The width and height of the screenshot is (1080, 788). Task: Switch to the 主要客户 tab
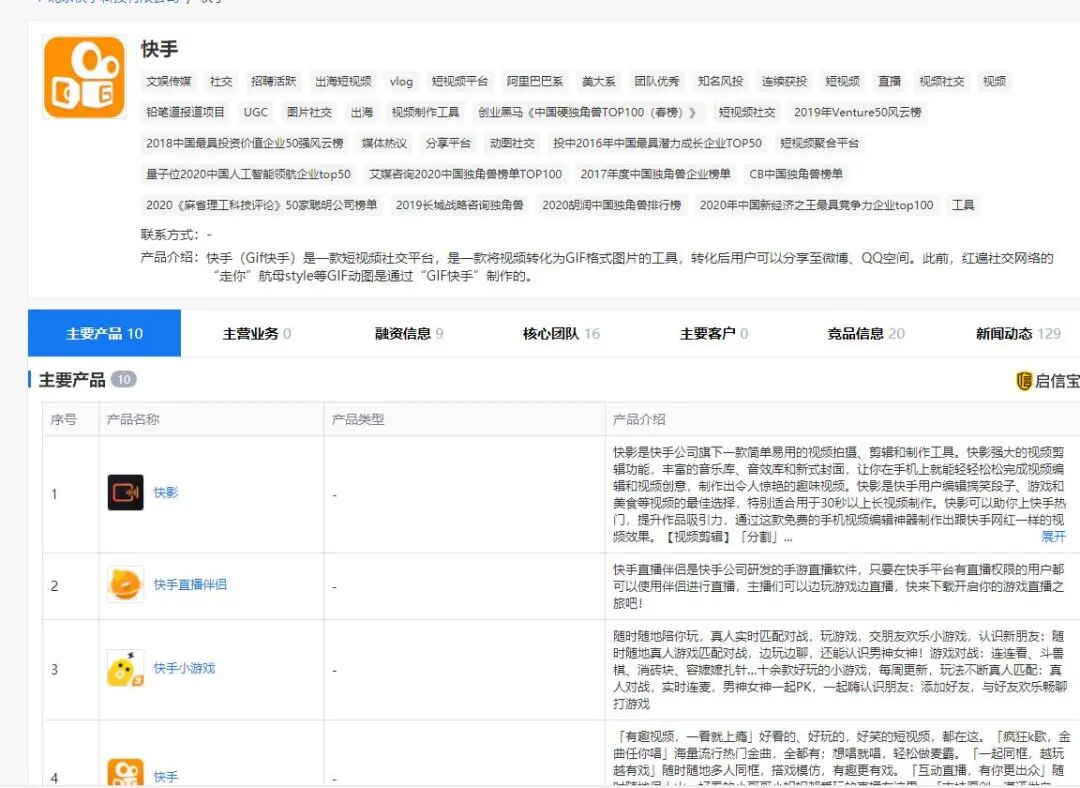coord(712,334)
